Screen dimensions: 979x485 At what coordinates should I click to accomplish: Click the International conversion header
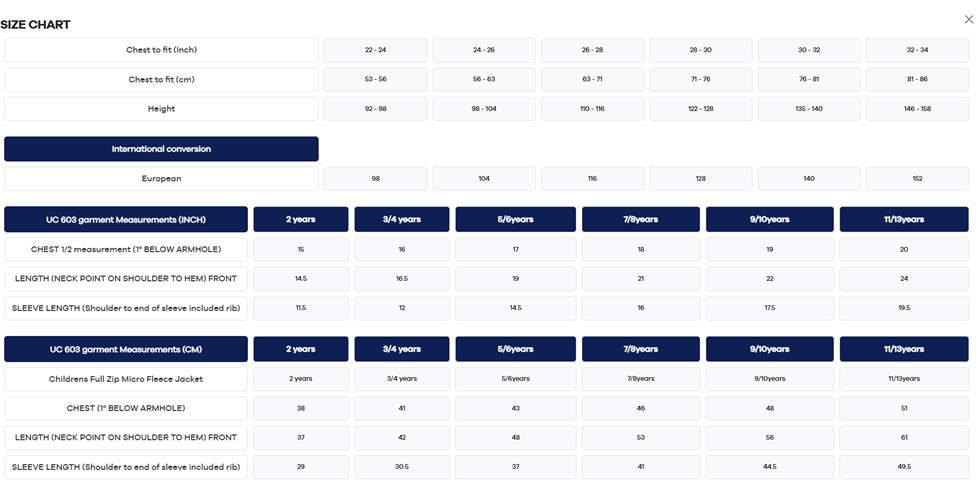[x=161, y=149]
